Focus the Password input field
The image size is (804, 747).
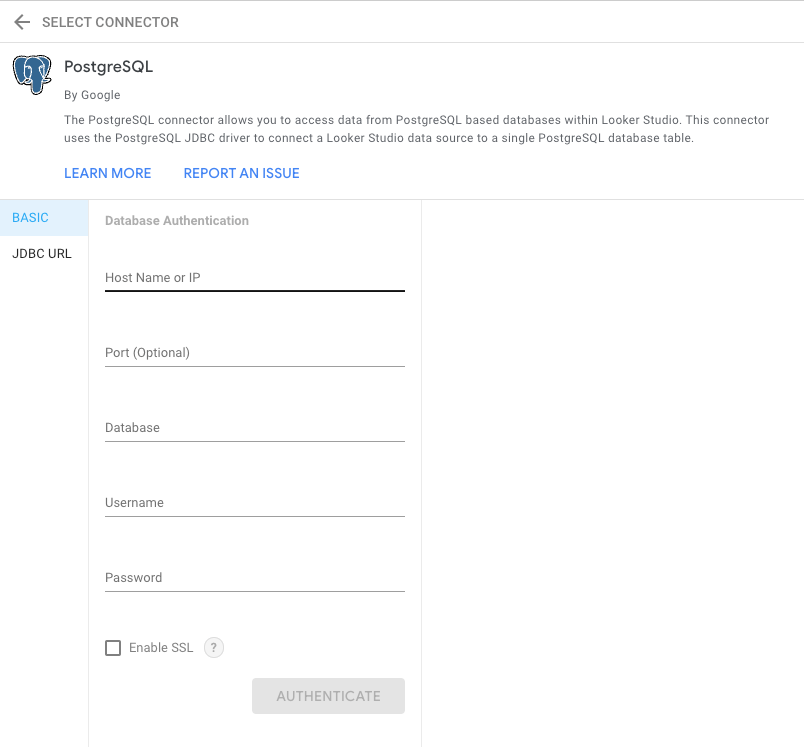(254, 578)
